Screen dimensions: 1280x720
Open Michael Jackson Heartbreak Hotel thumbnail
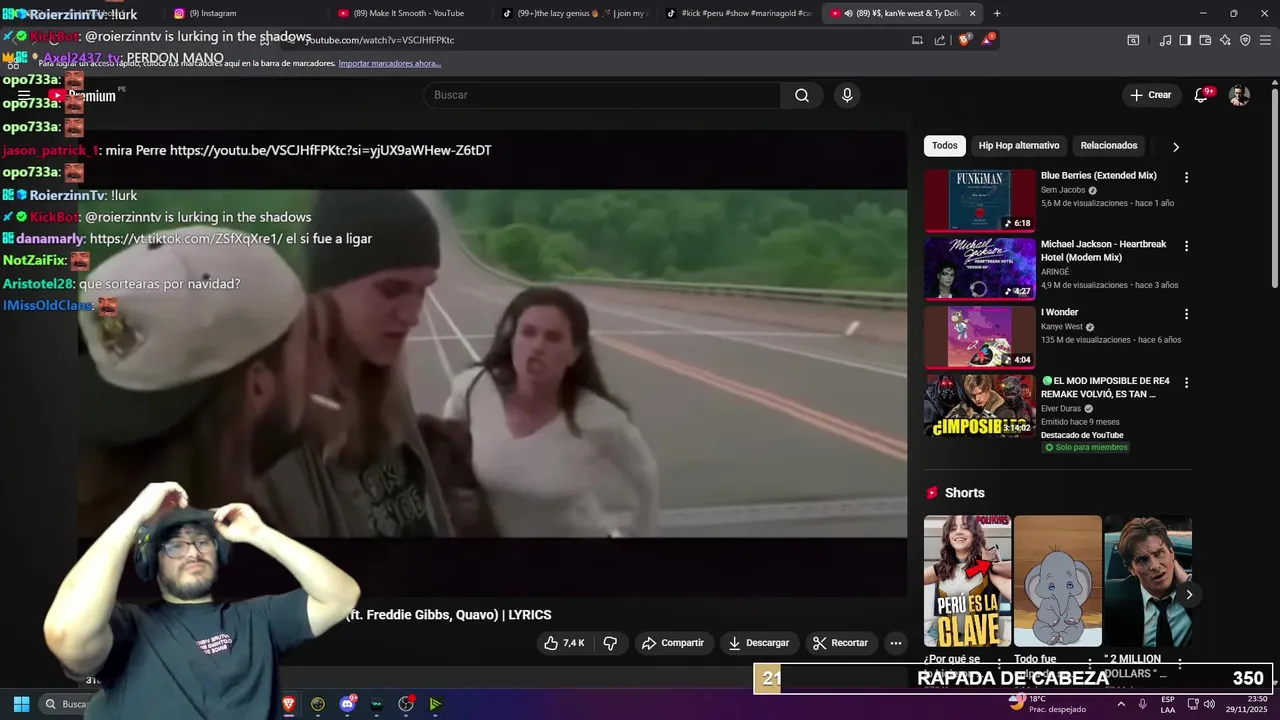(980, 269)
